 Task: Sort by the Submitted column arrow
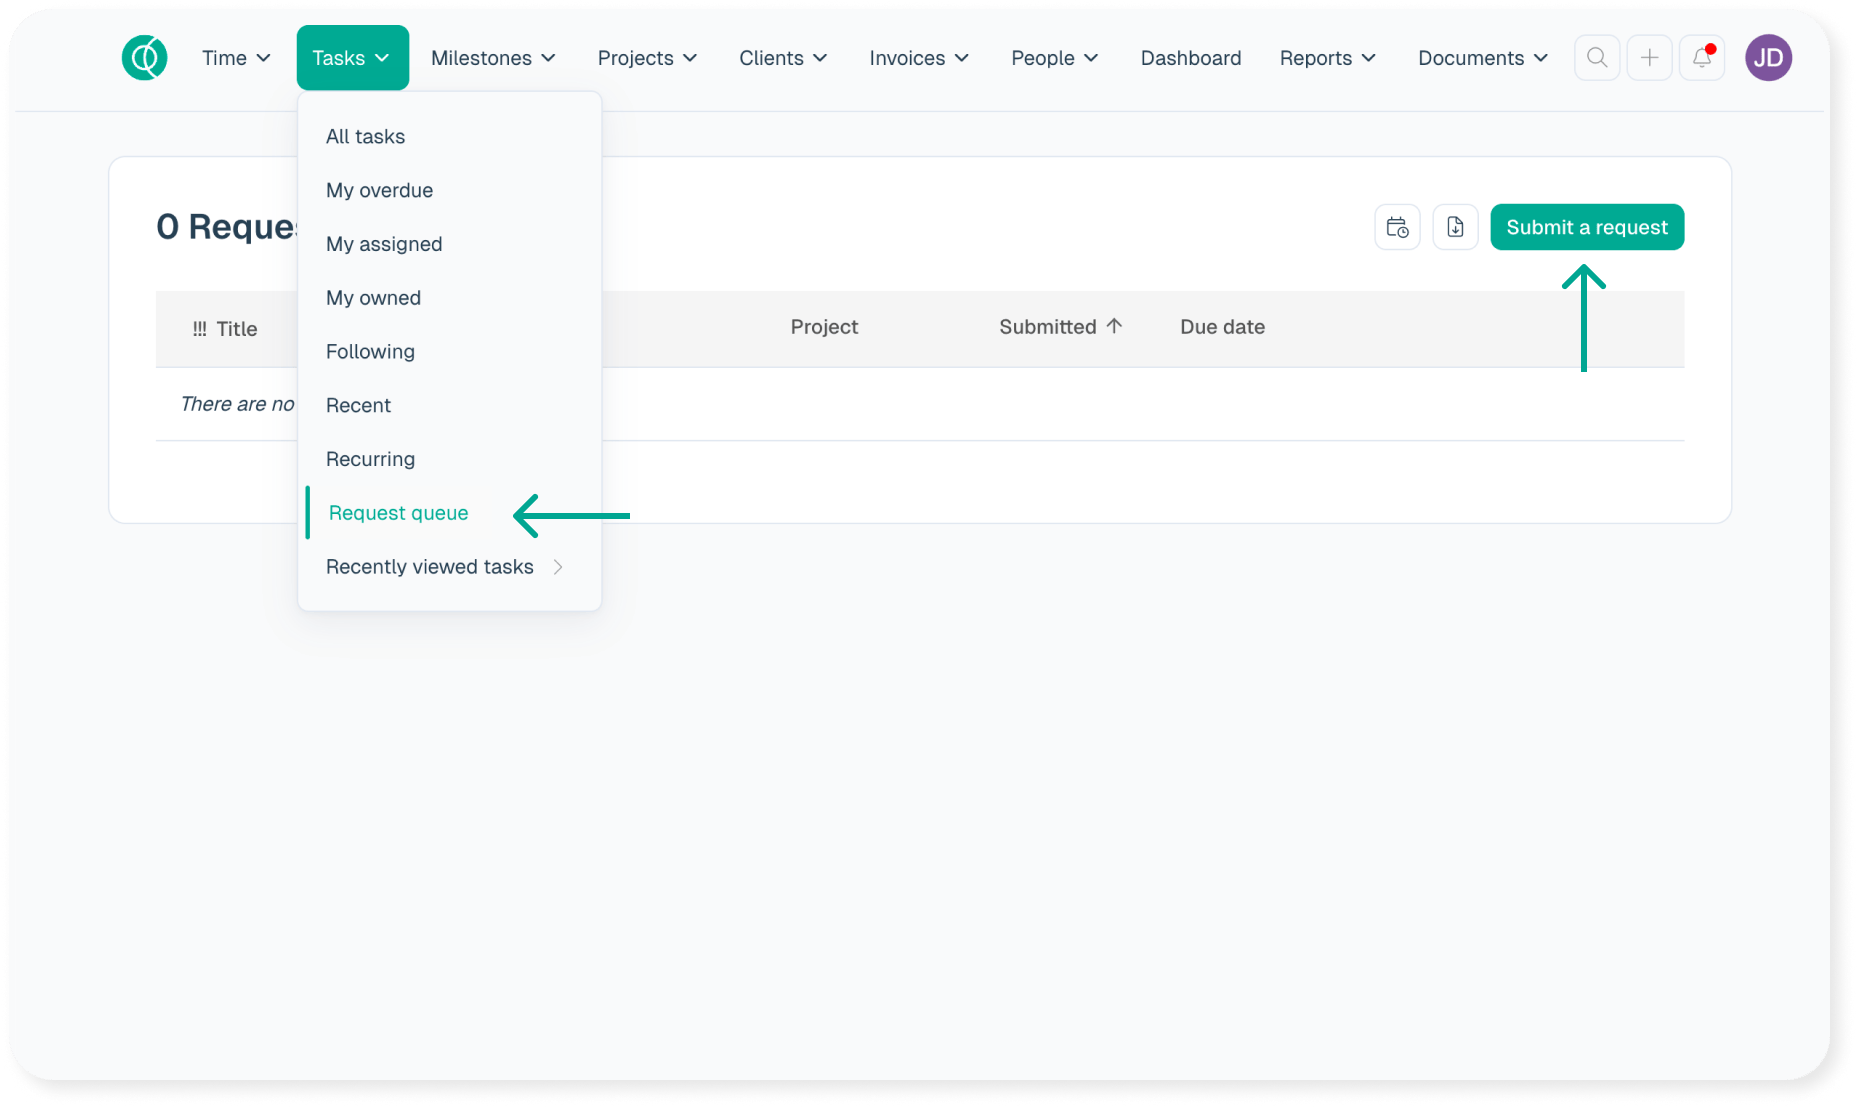point(1114,327)
